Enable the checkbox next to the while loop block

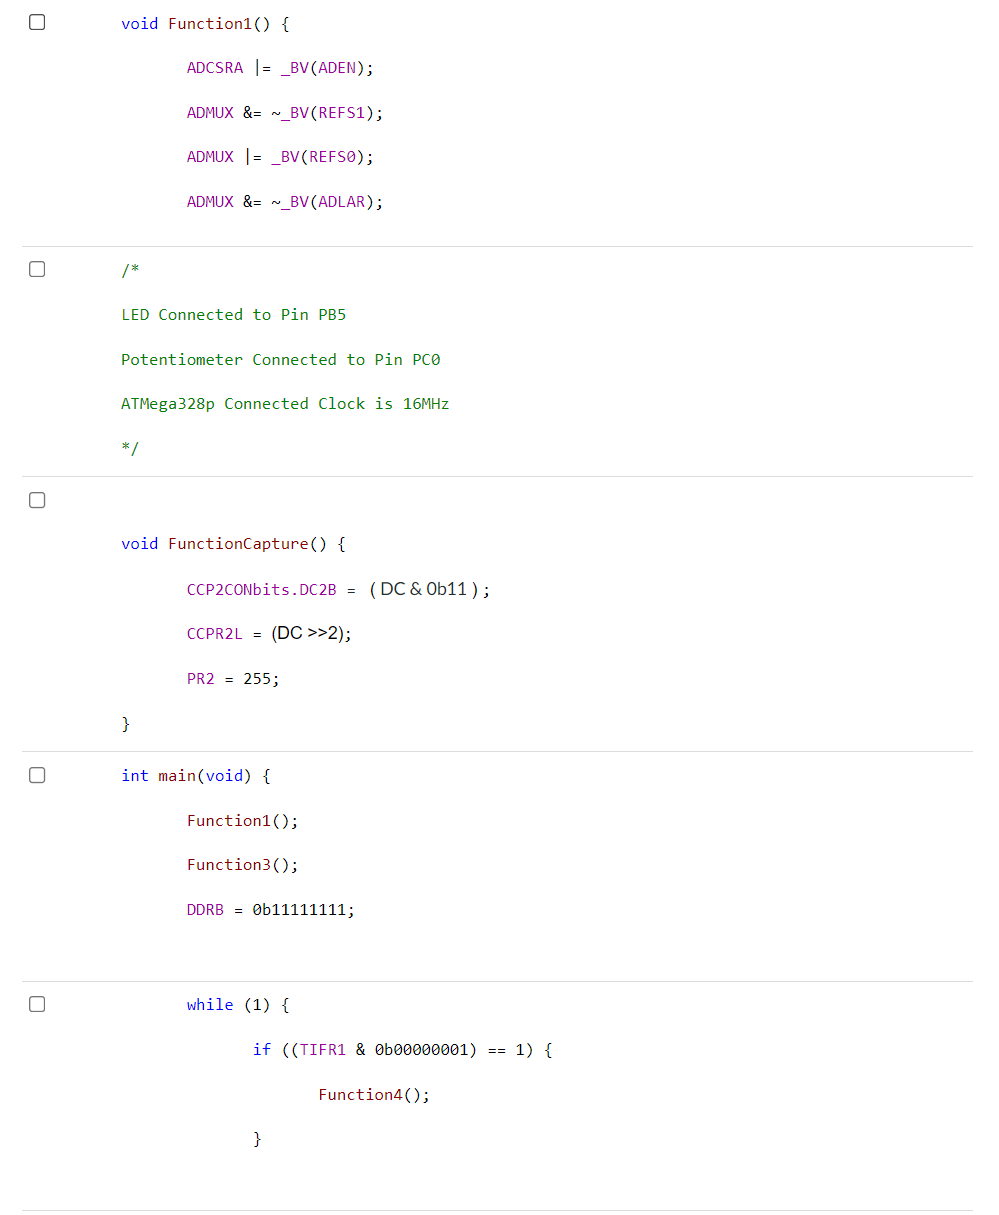(x=36, y=1003)
